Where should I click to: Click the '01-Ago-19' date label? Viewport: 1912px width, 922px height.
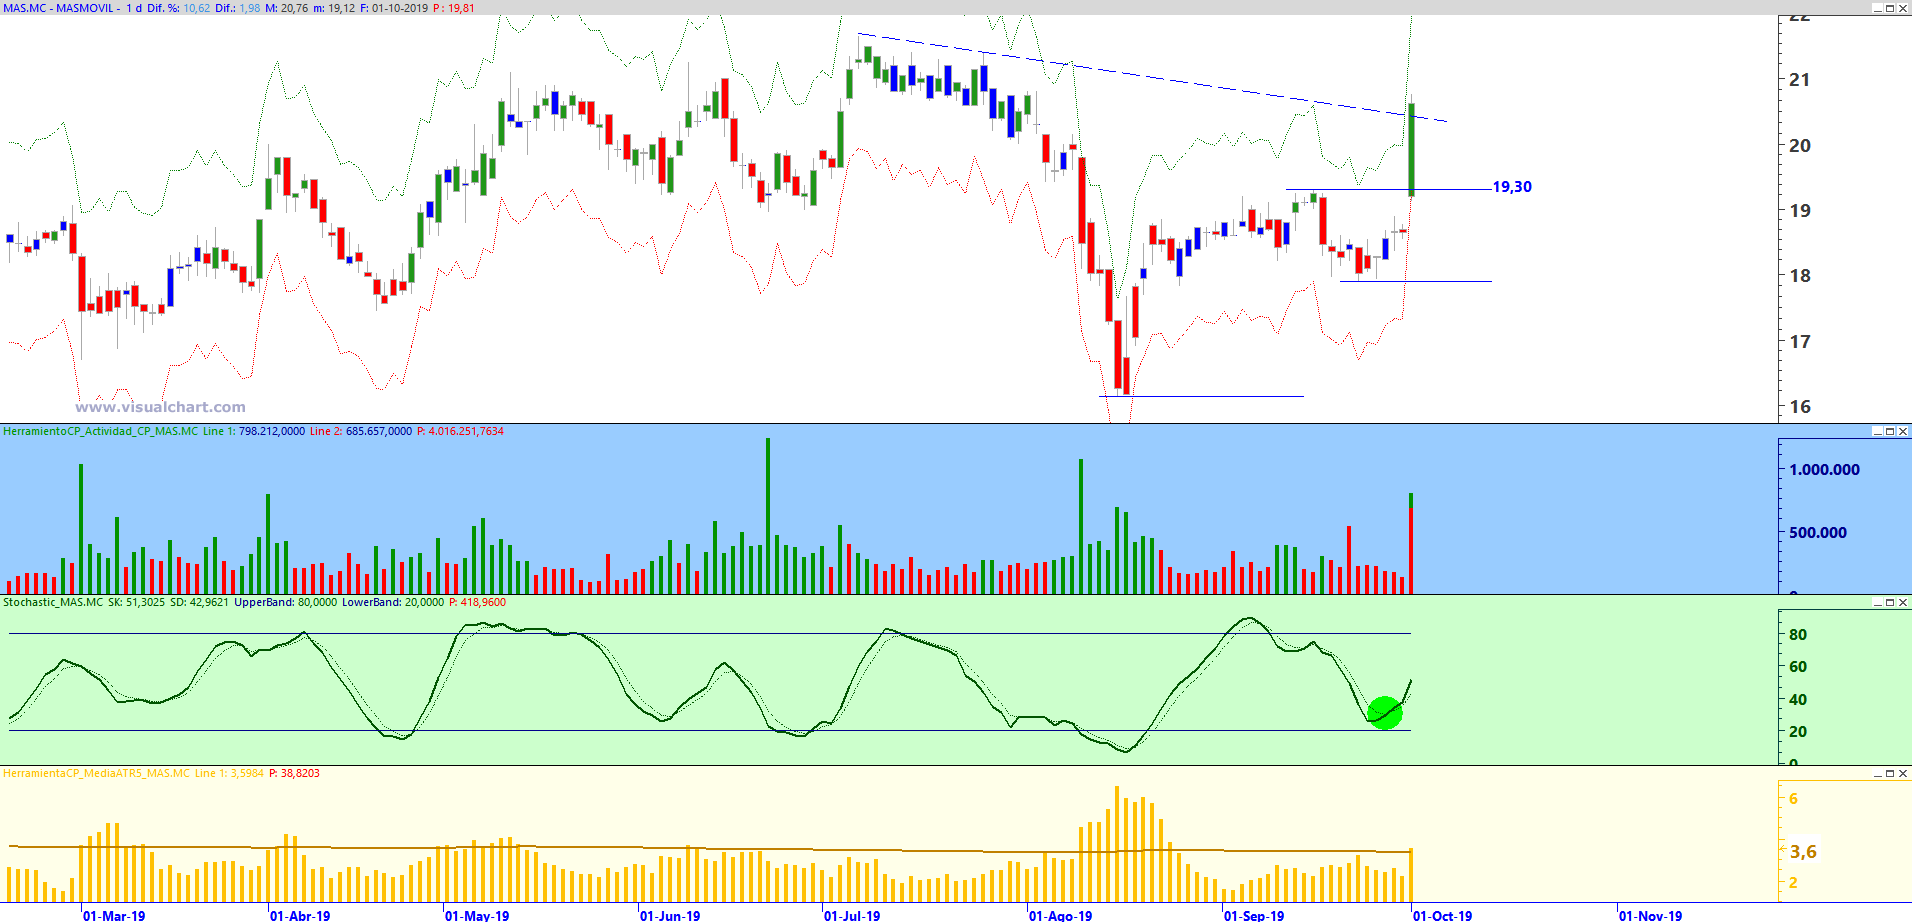pyautogui.click(x=1060, y=915)
